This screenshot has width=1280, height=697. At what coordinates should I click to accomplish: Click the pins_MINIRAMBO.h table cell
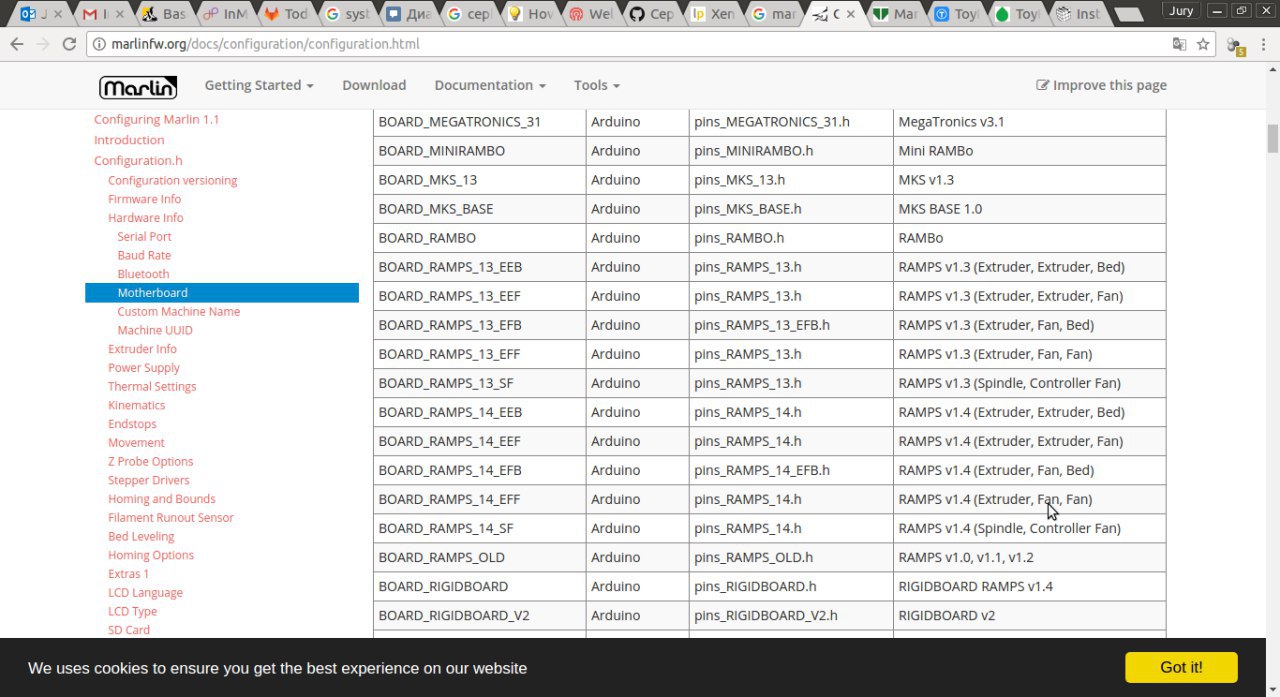(790, 151)
